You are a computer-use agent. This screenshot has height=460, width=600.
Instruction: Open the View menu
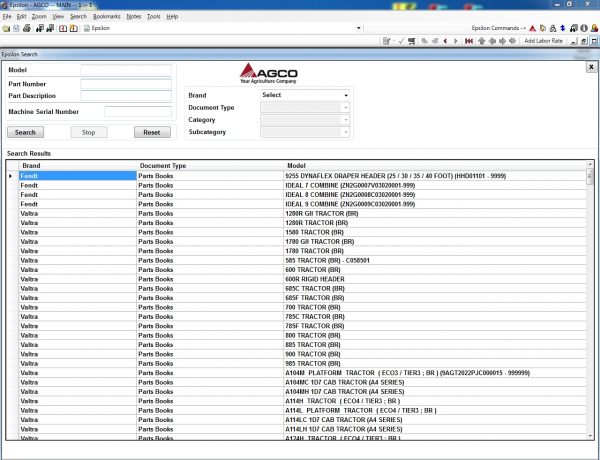(x=58, y=16)
